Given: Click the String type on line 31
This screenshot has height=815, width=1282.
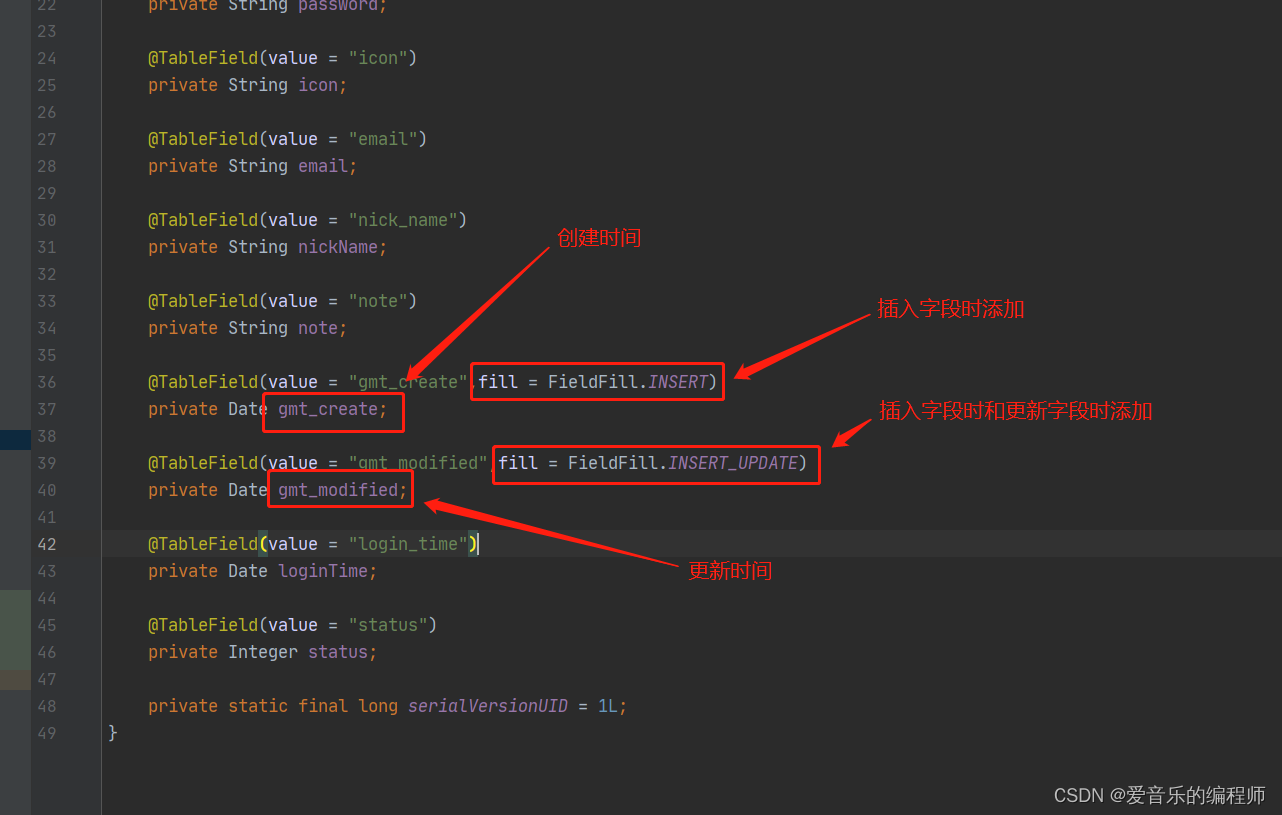Looking at the screenshot, I should click(258, 247).
